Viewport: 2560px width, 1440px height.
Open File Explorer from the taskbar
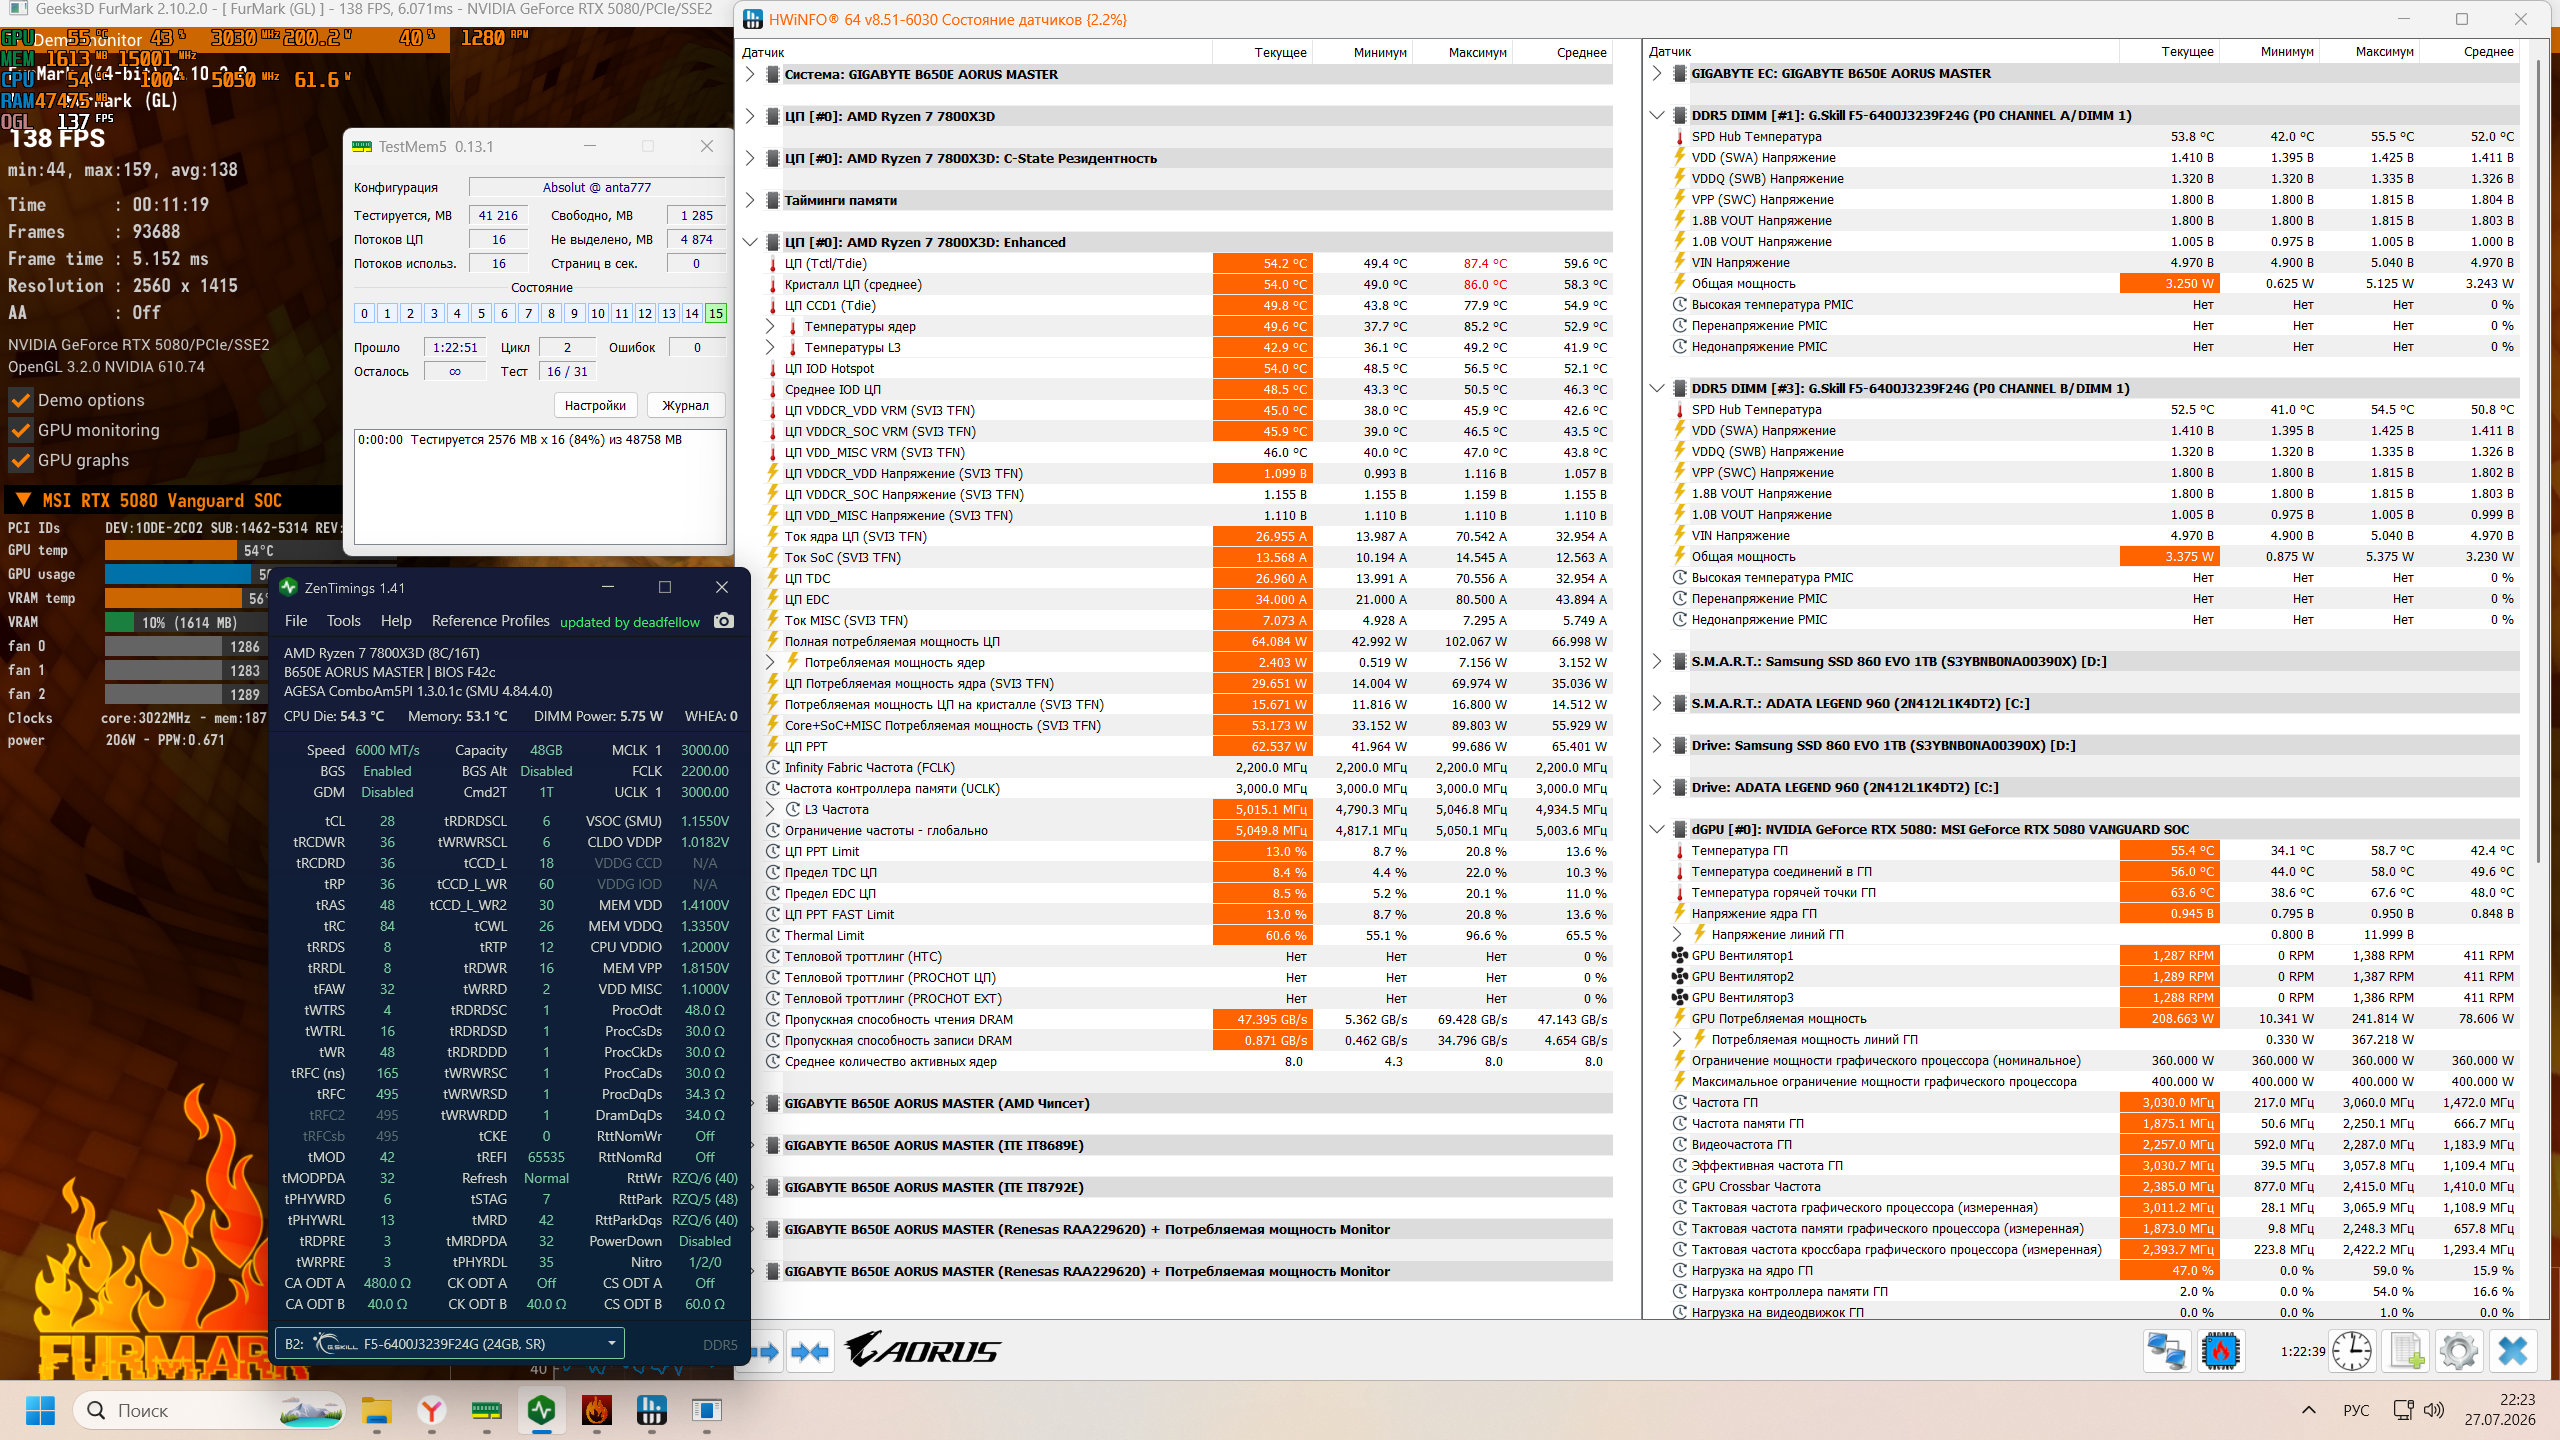pos(377,1410)
